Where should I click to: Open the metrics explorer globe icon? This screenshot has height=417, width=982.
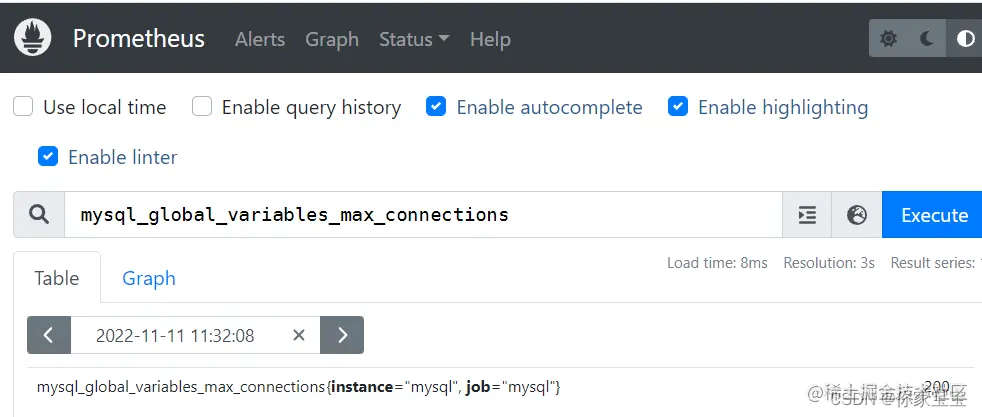tap(857, 215)
